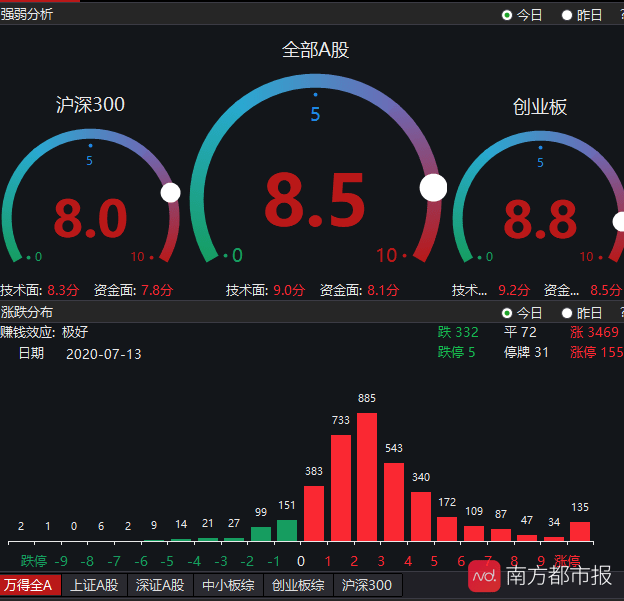624x601 pixels.
Task: Click the 543 bar in the distribution chart
Action: 394,502
